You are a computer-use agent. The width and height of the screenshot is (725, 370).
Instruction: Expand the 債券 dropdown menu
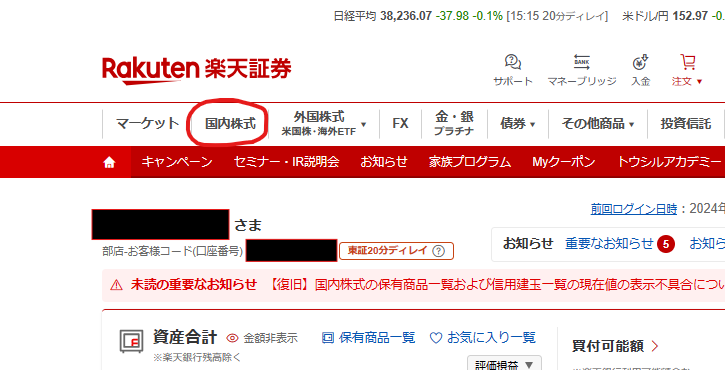click(532, 124)
